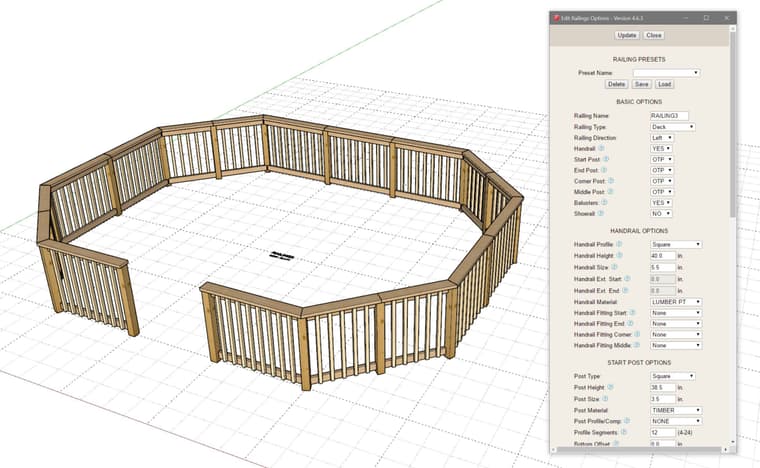The height and width of the screenshot is (468, 760).
Task: Open the Handrail Material LUMBER PT dropdown
Action: pos(676,302)
